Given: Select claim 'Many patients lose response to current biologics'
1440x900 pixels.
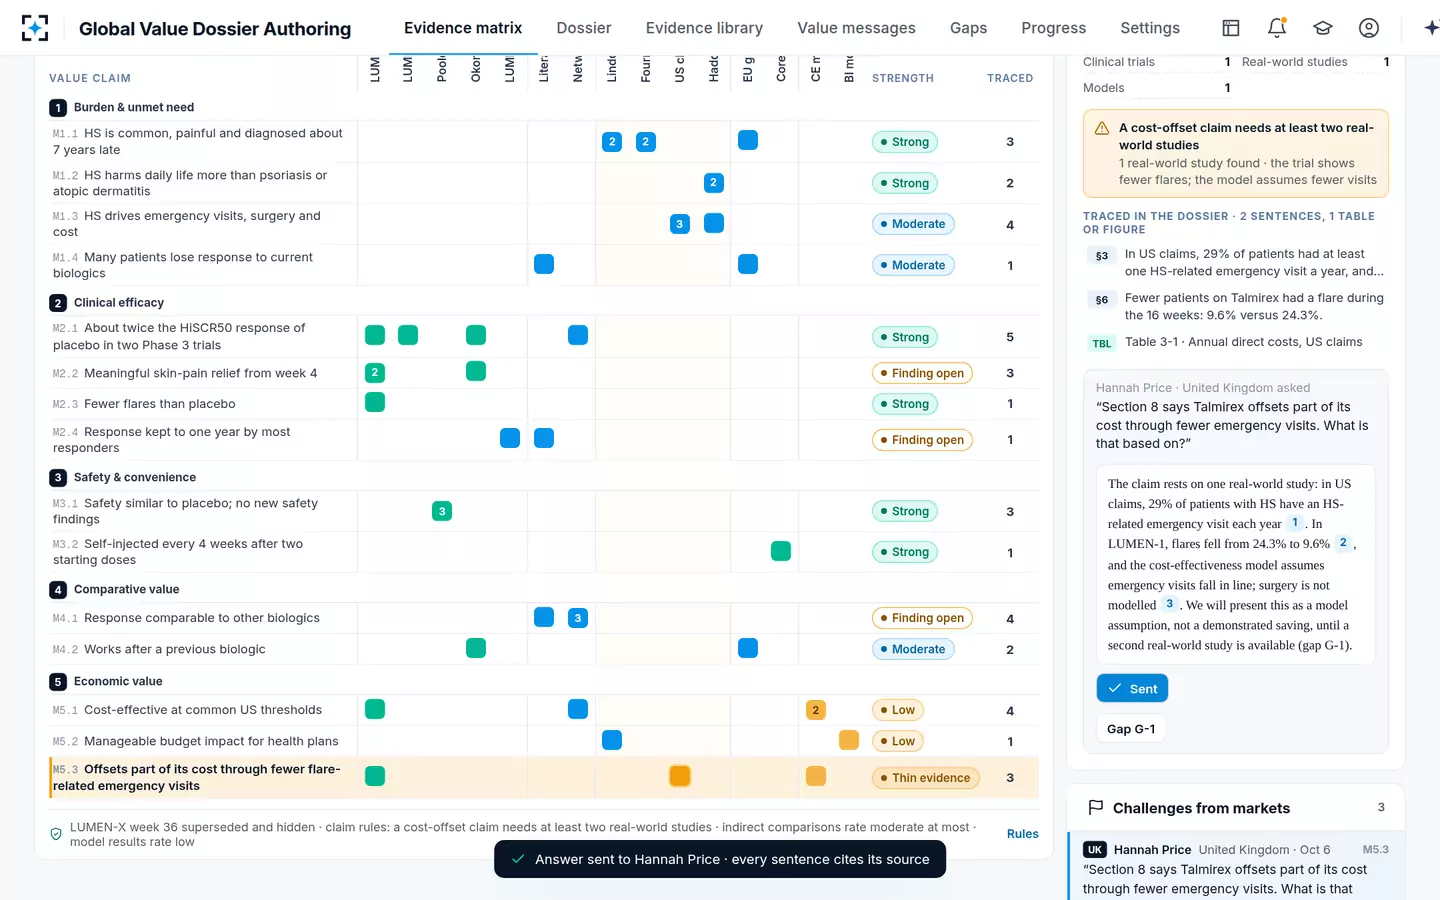Looking at the screenshot, I should click(203, 265).
